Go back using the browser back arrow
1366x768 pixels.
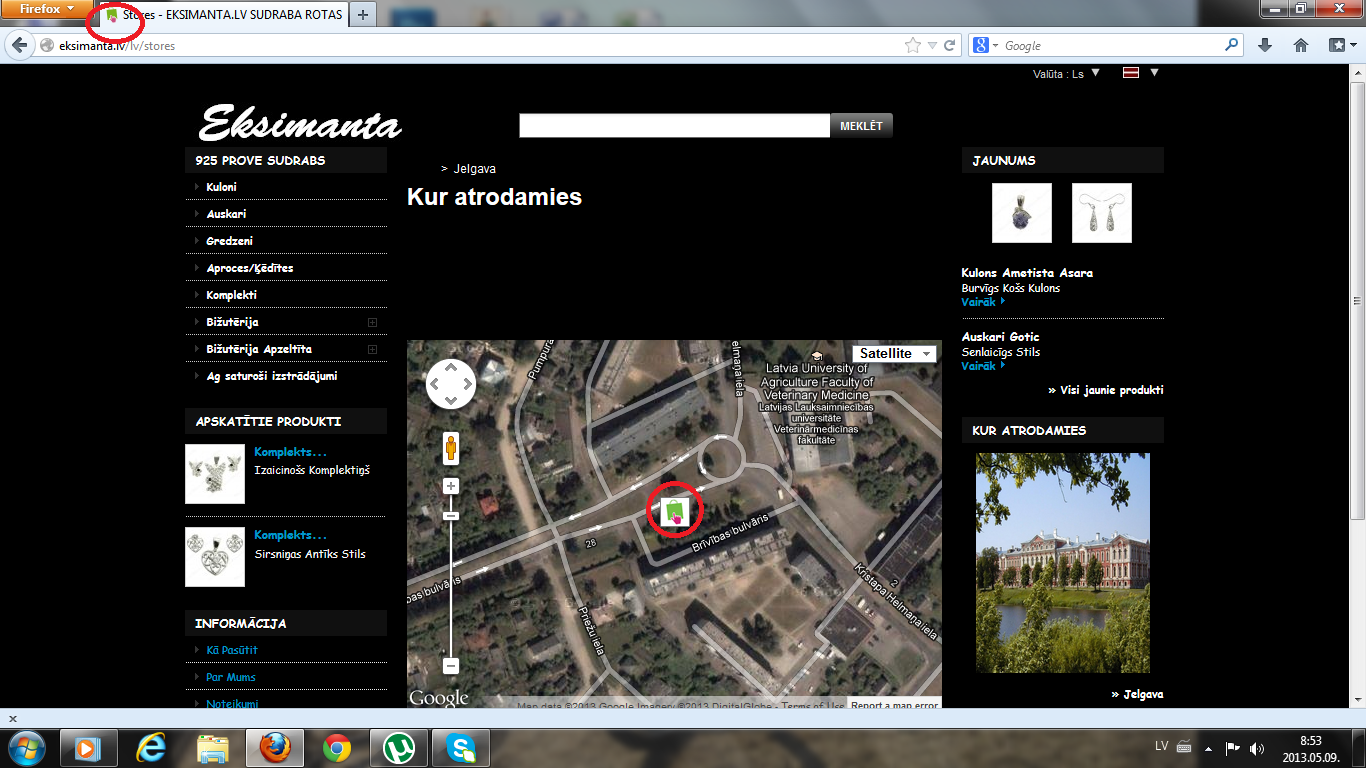pyautogui.click(x=20, y=45)
